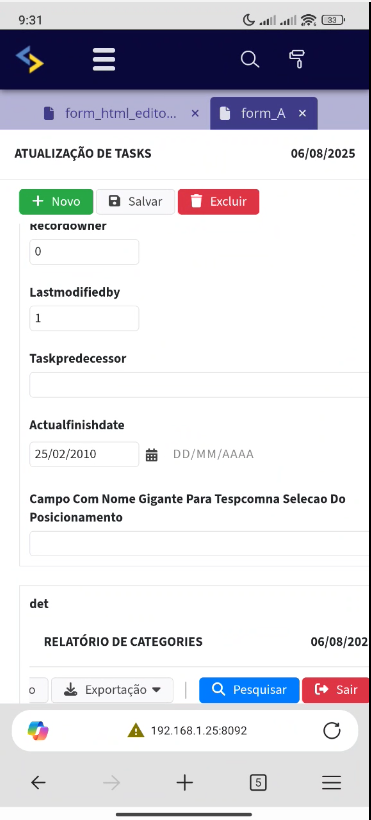Open the browser tabs counter showing 5
This screenshot has height=820, width=371.
pyautogui.click(x=258, y=782)
